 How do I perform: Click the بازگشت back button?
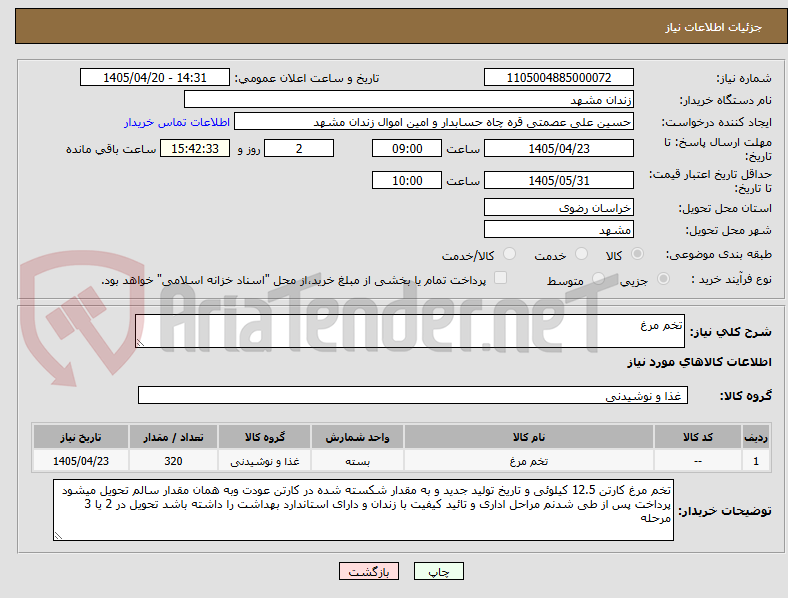coord(369,571)
